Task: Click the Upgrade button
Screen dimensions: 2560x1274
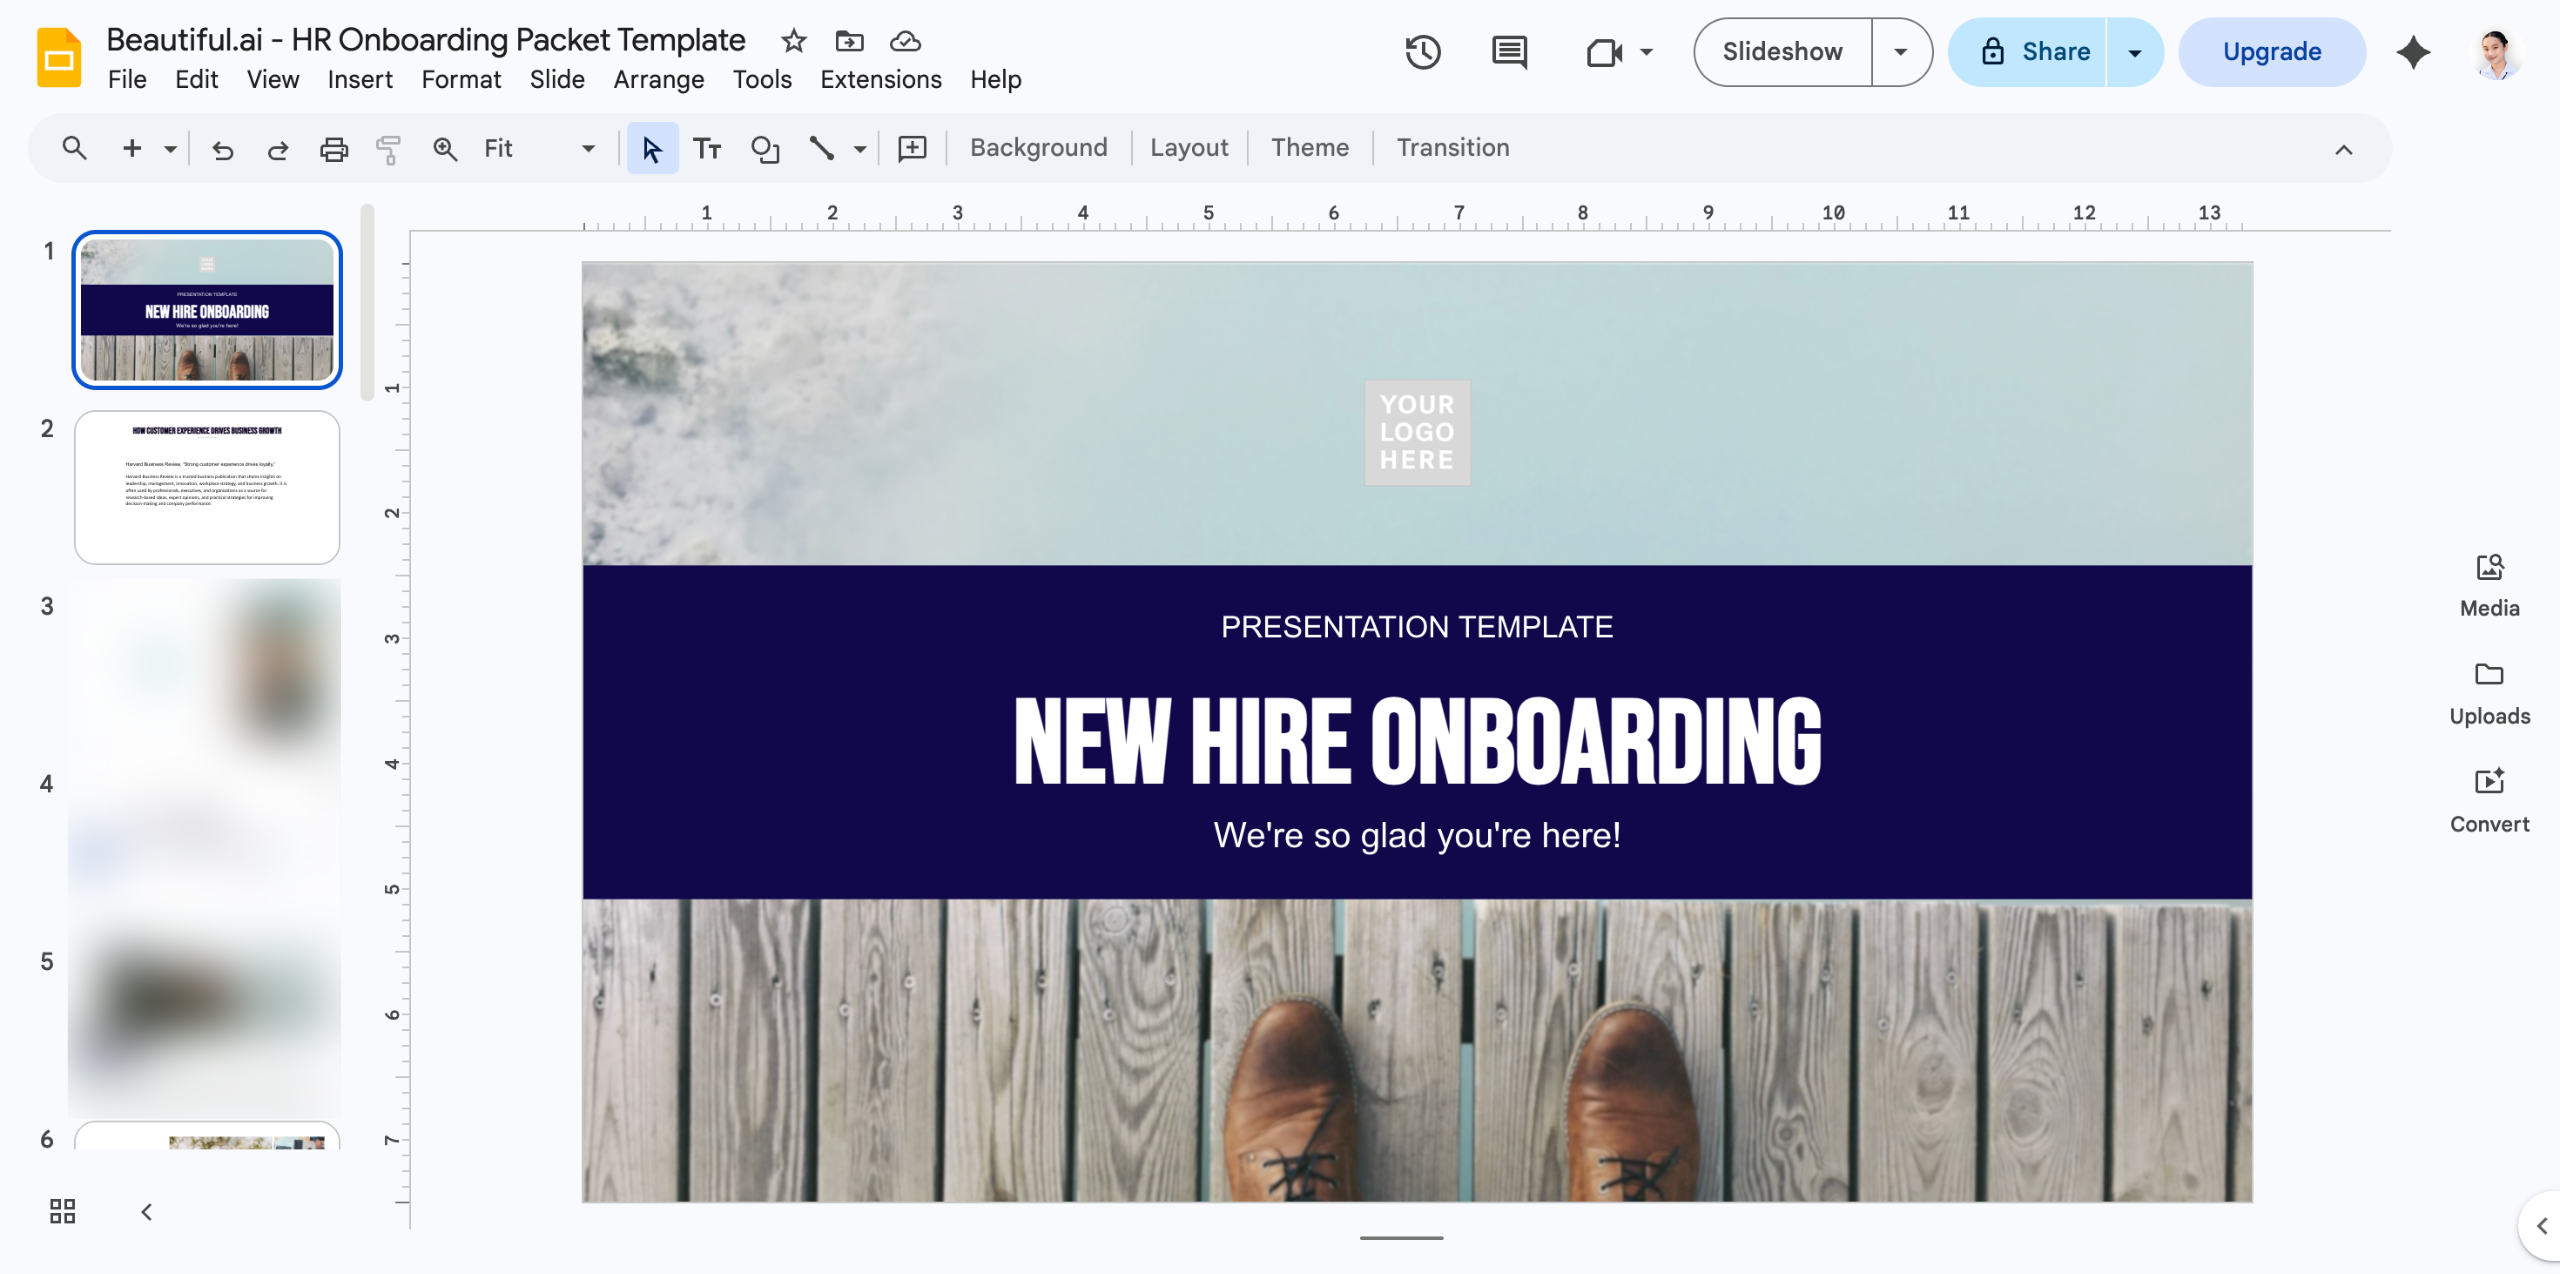Action: (2272, 52)
